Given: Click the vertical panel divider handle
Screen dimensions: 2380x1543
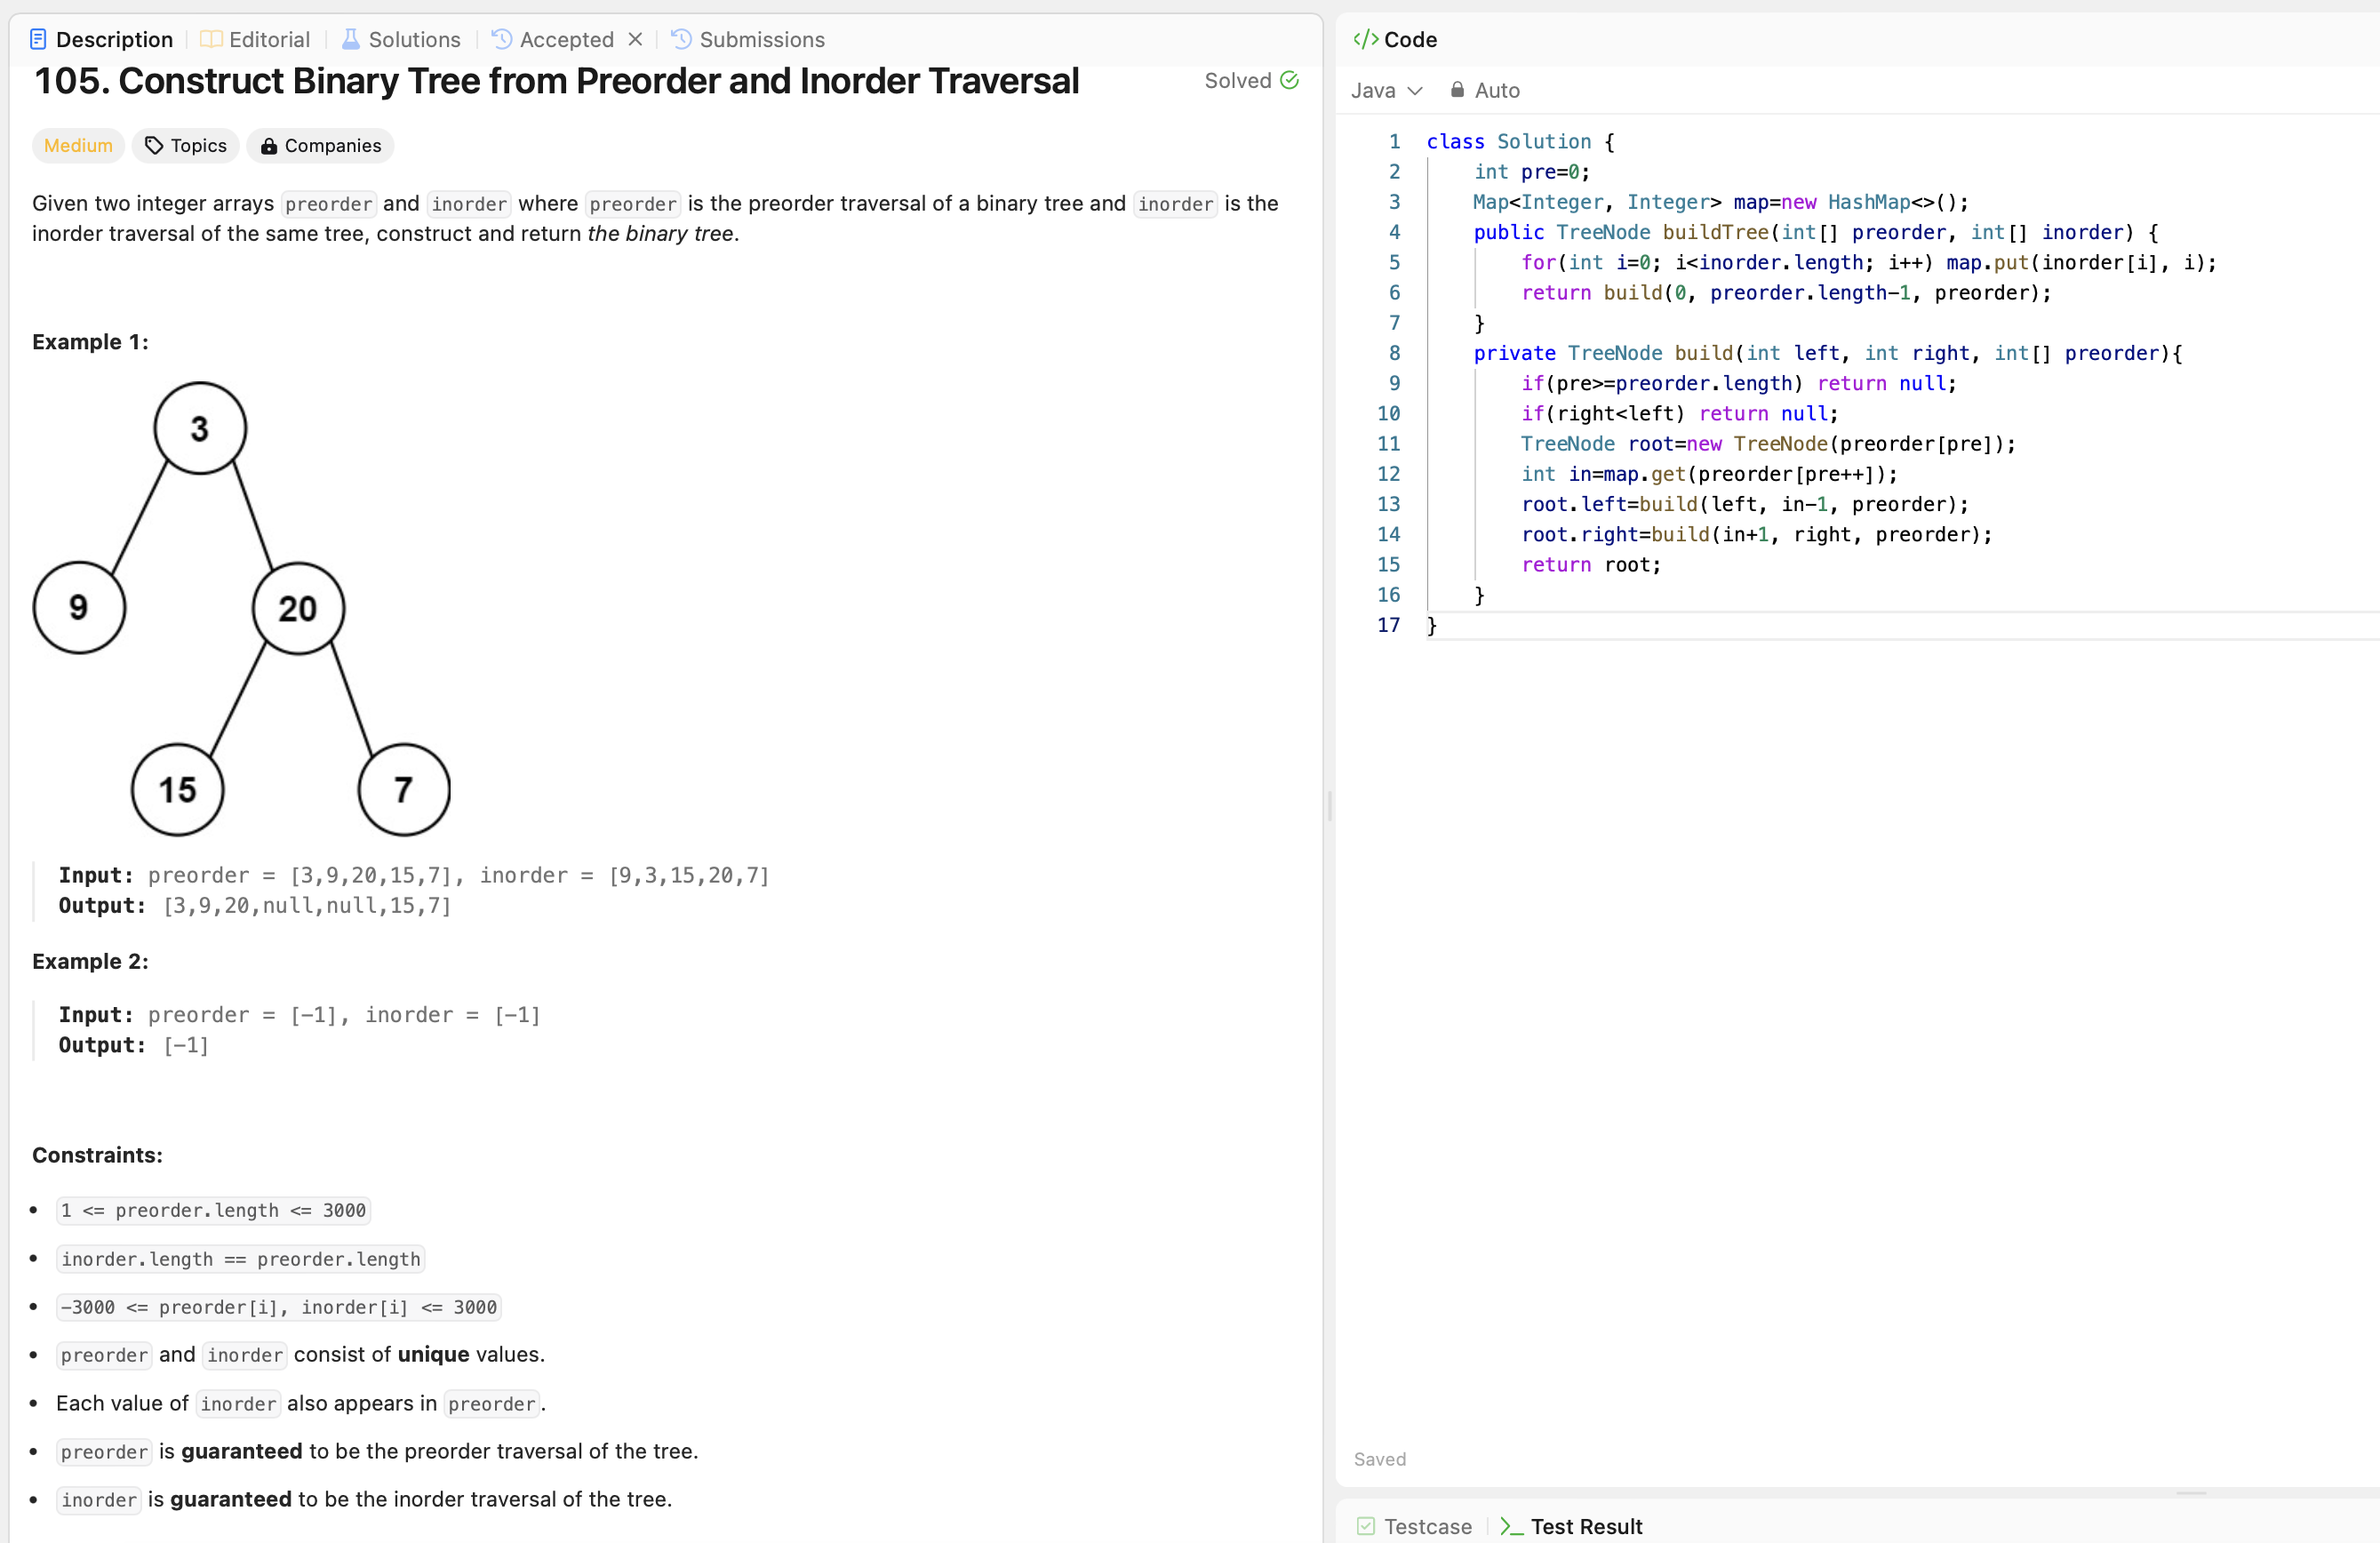Looking at the screenshot, I should click(1329, 806).
